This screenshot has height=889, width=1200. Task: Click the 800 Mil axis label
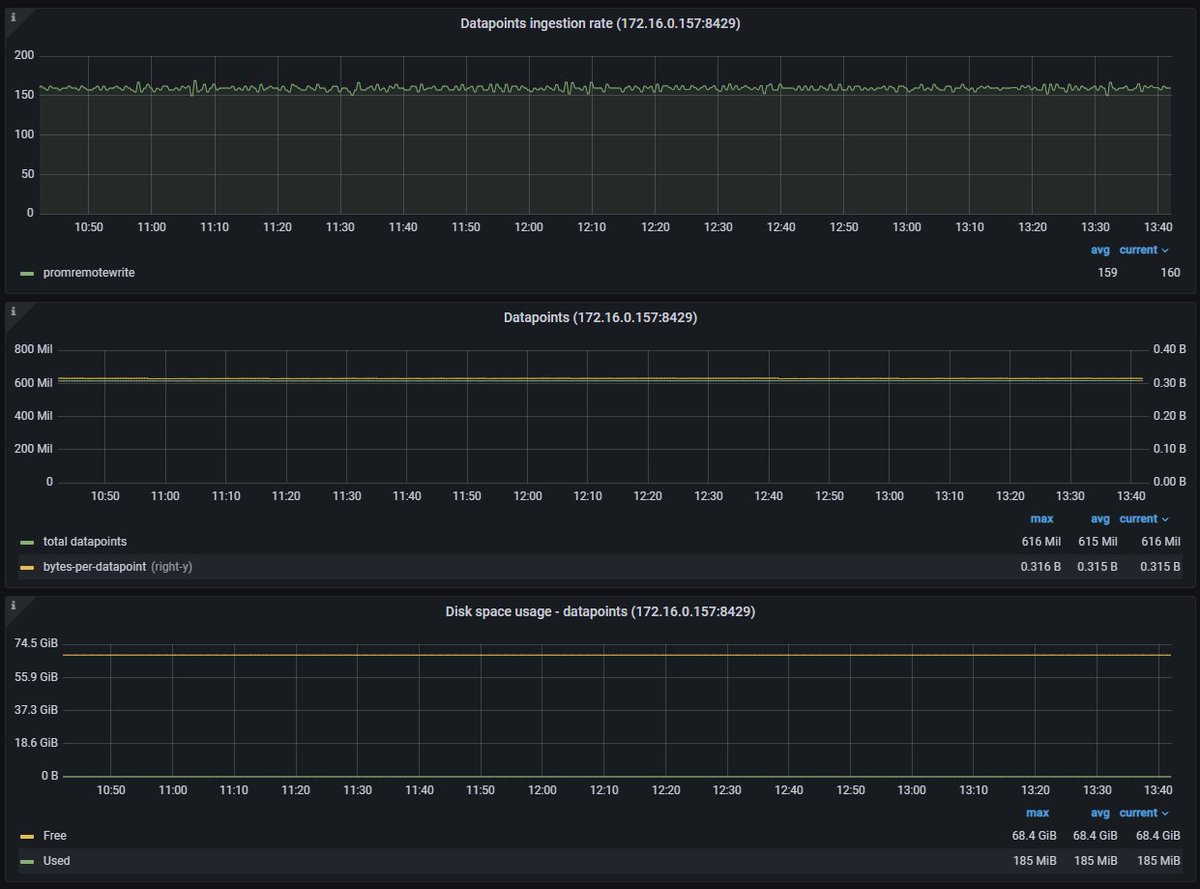pyautogui.click(x=33, y=350)
